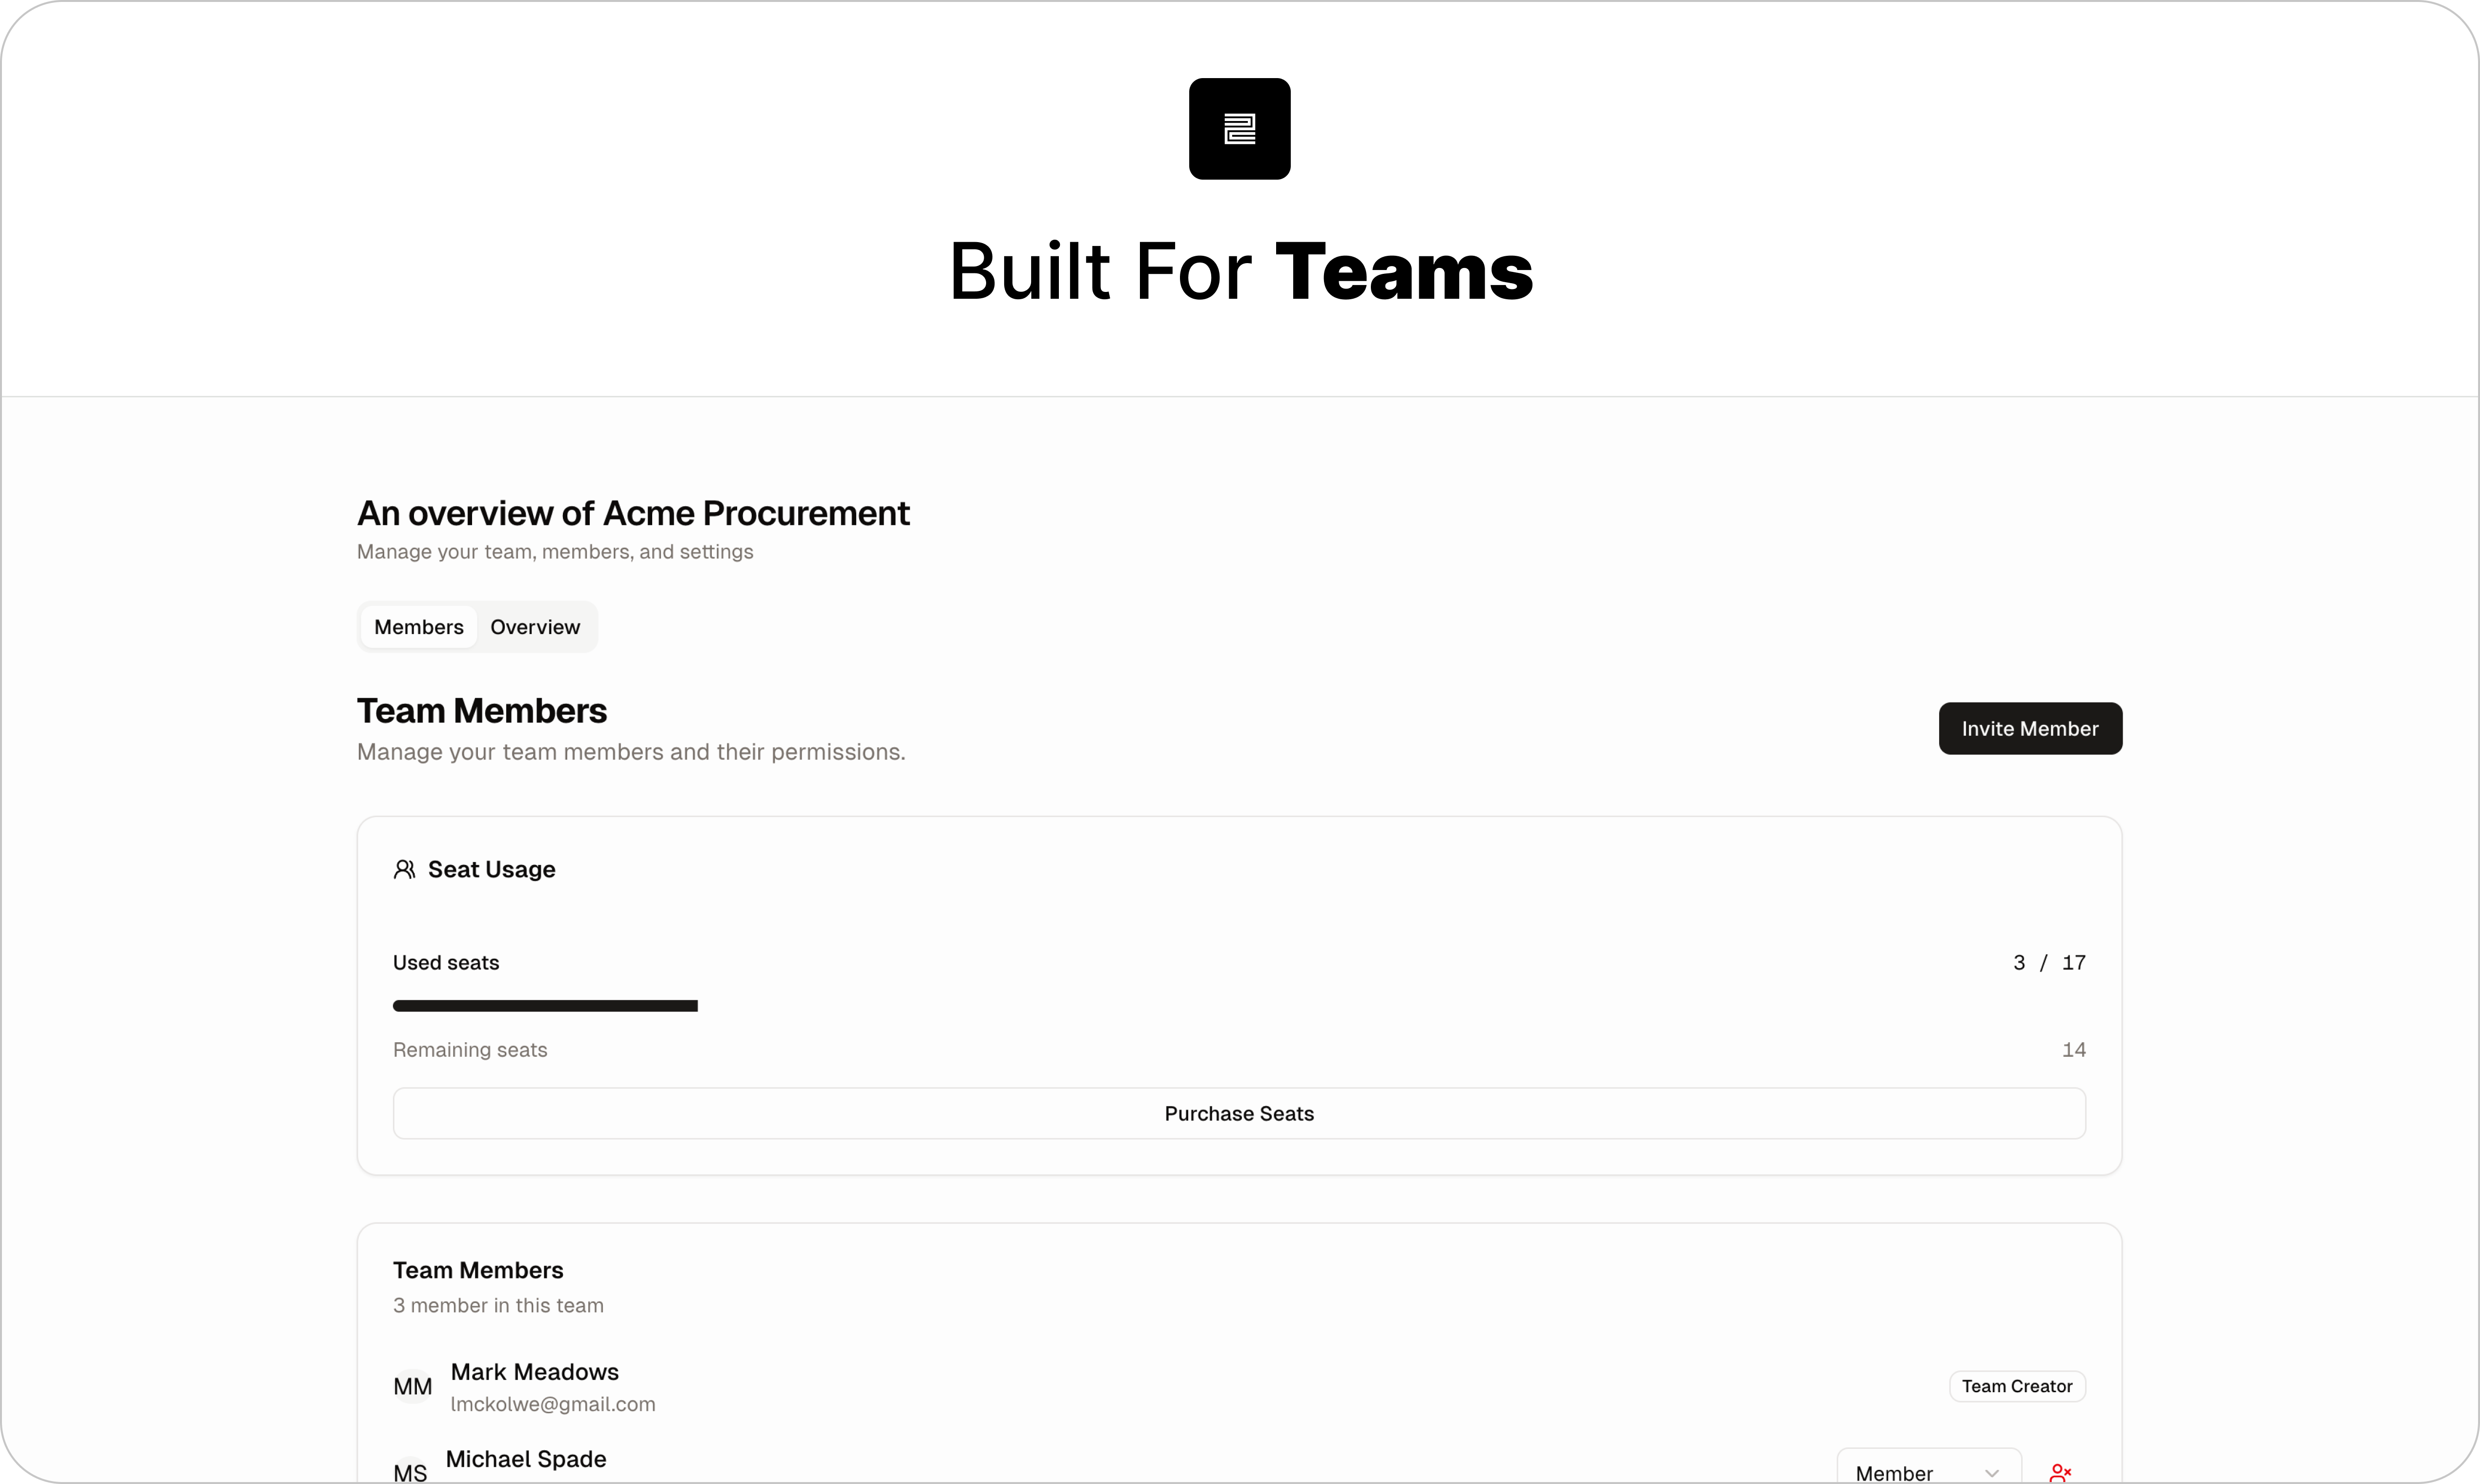Click 'Manage your team, members, and settings' subtitle

coord(555,551)
